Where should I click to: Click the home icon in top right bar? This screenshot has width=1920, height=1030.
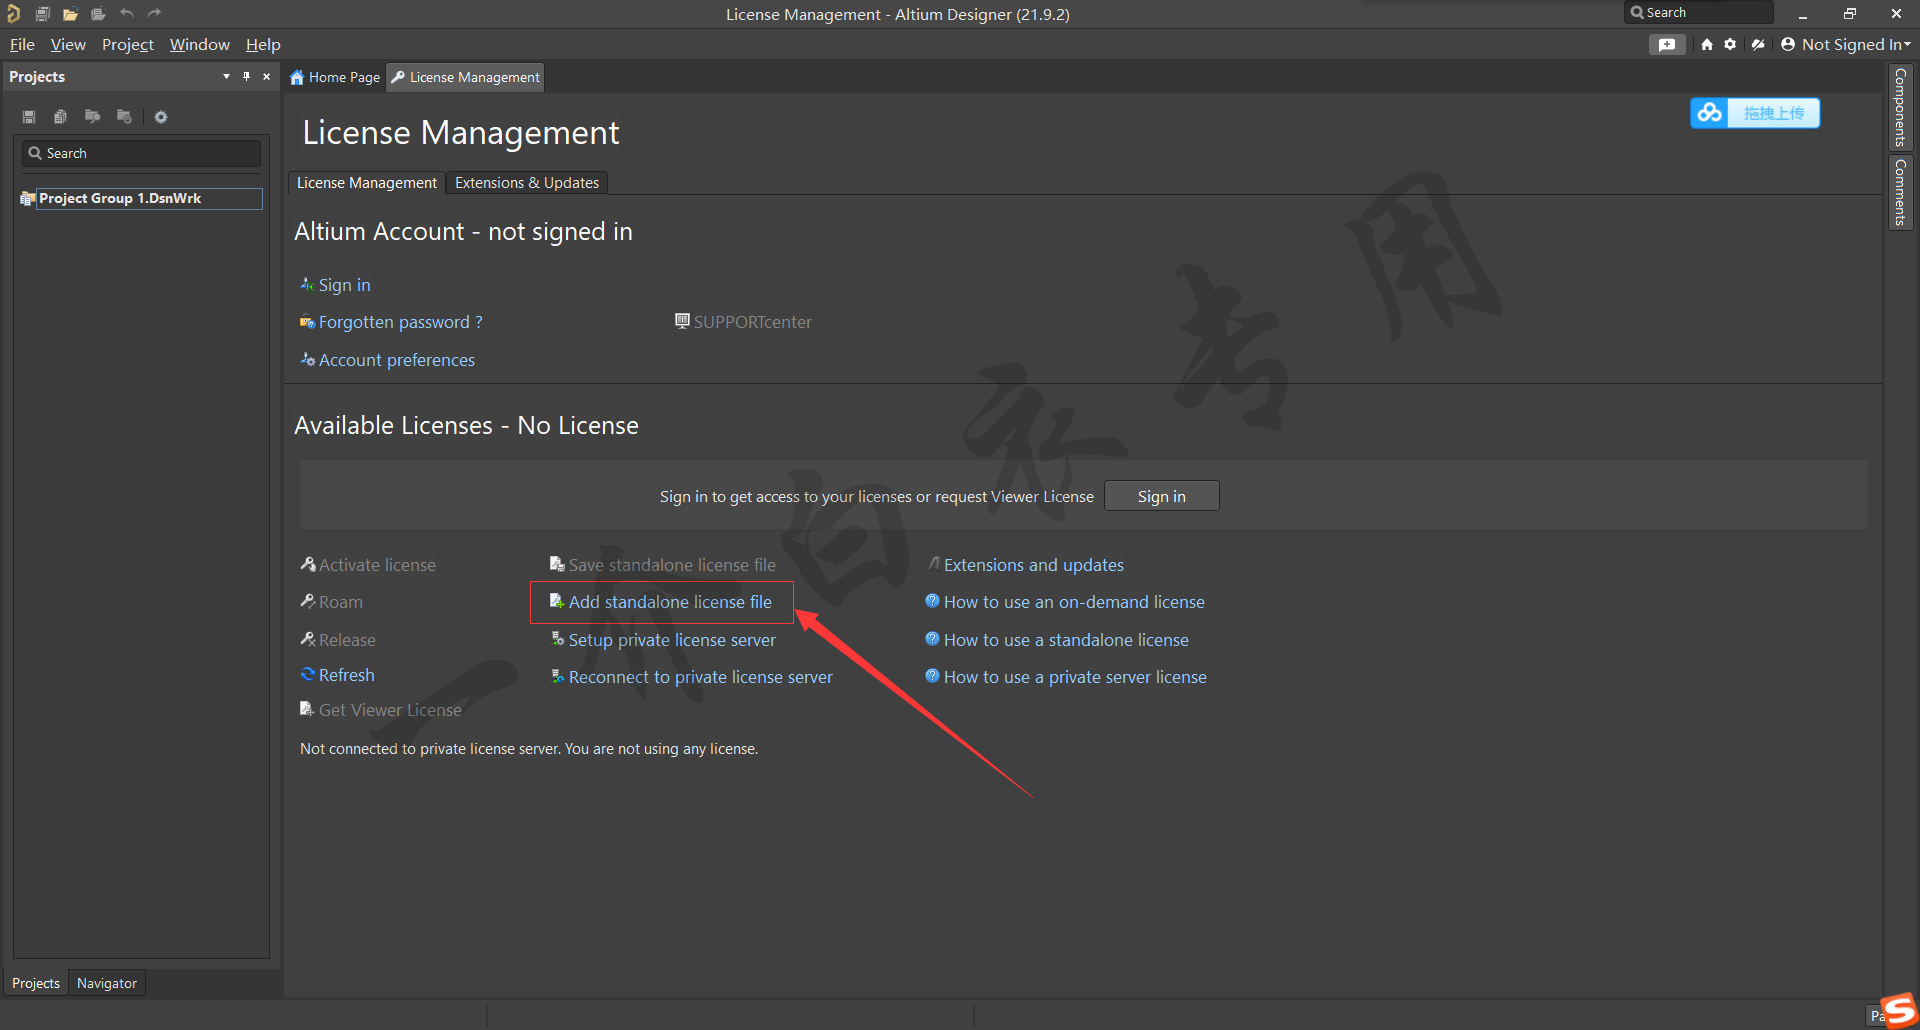click(x=1707, y=44)
